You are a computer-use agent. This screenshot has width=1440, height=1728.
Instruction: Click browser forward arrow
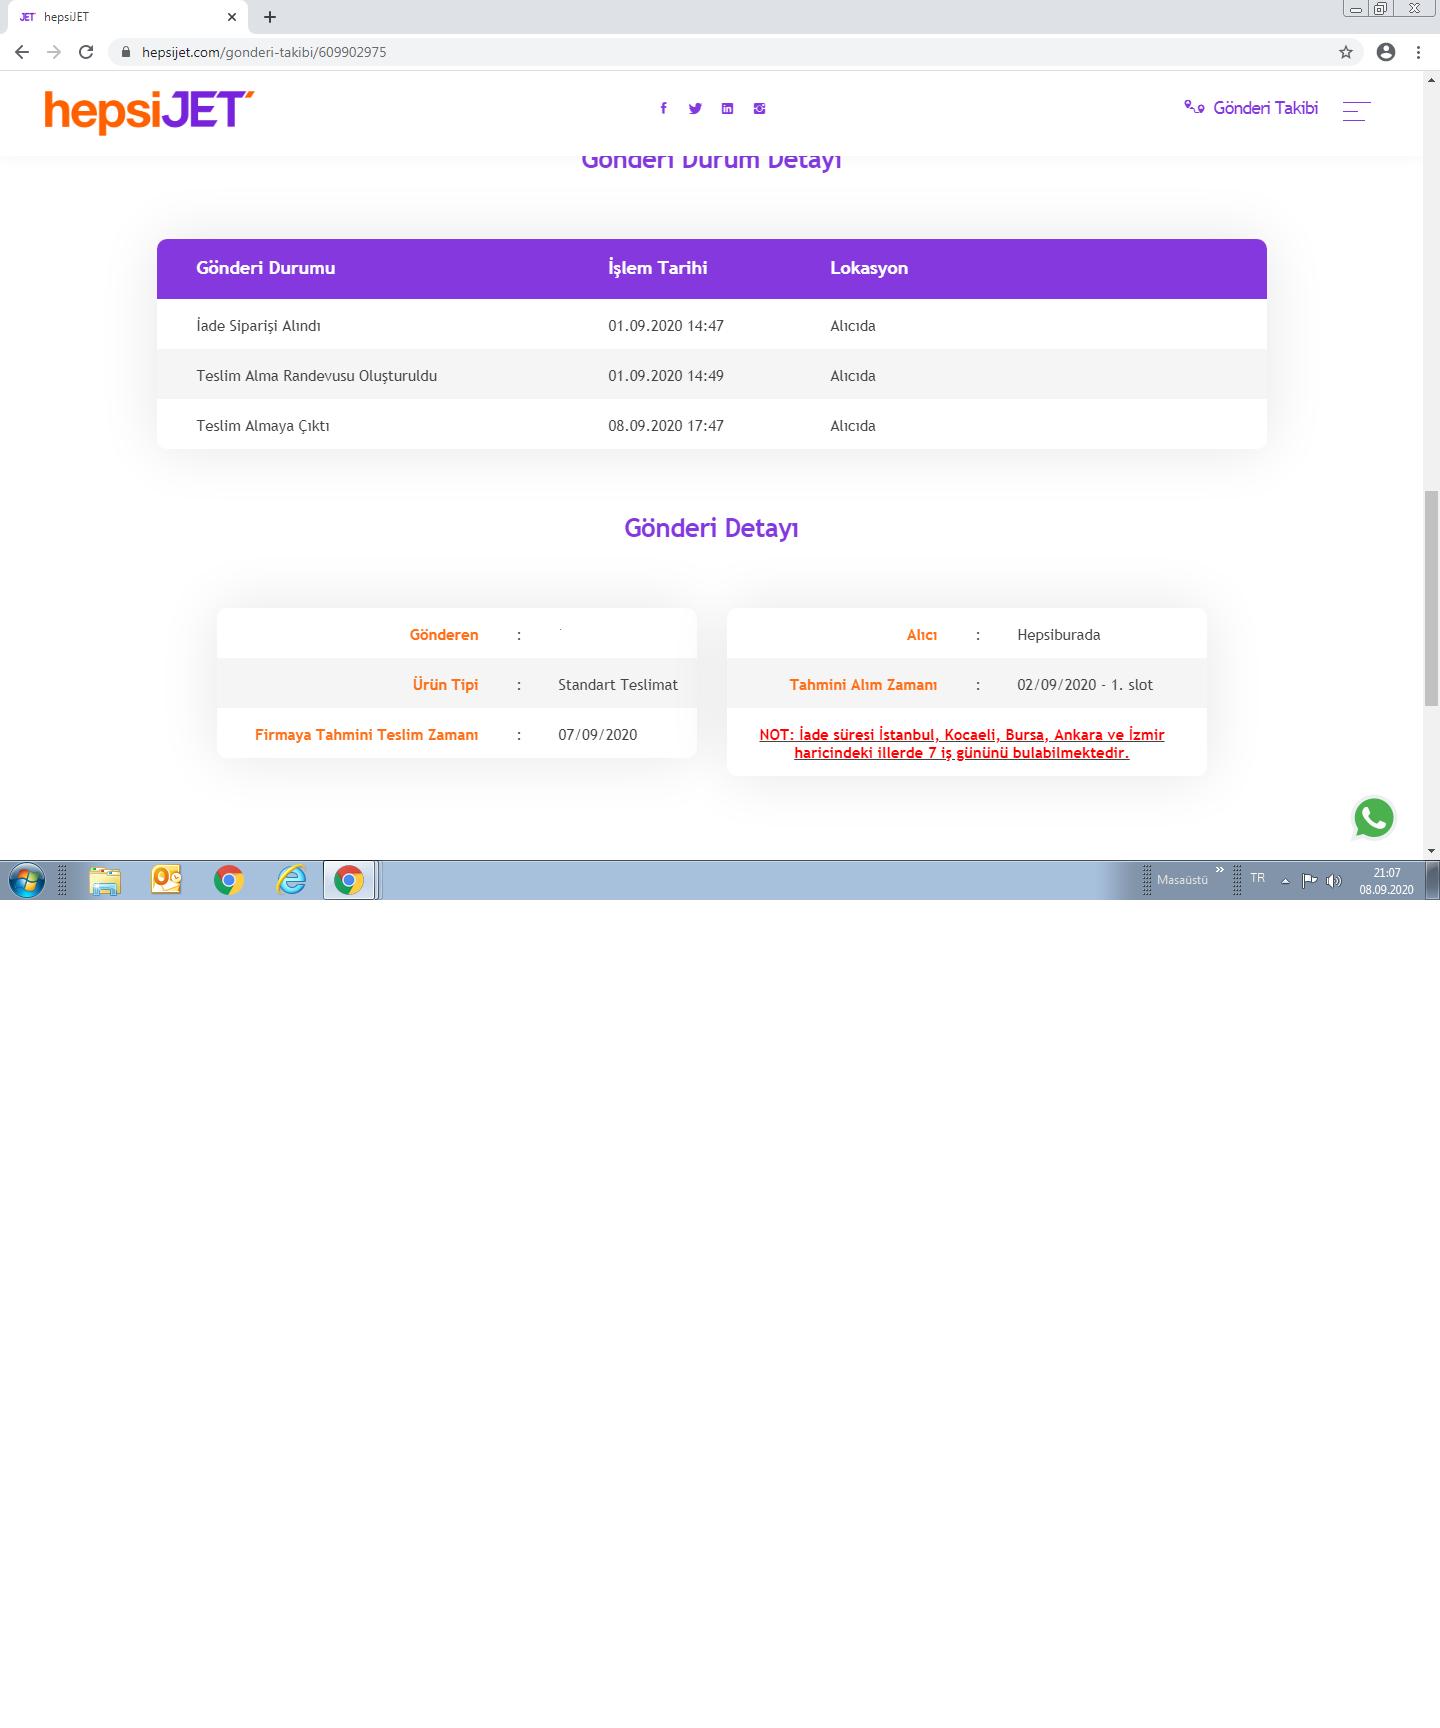pyautogui.click(x=54, y=52)
